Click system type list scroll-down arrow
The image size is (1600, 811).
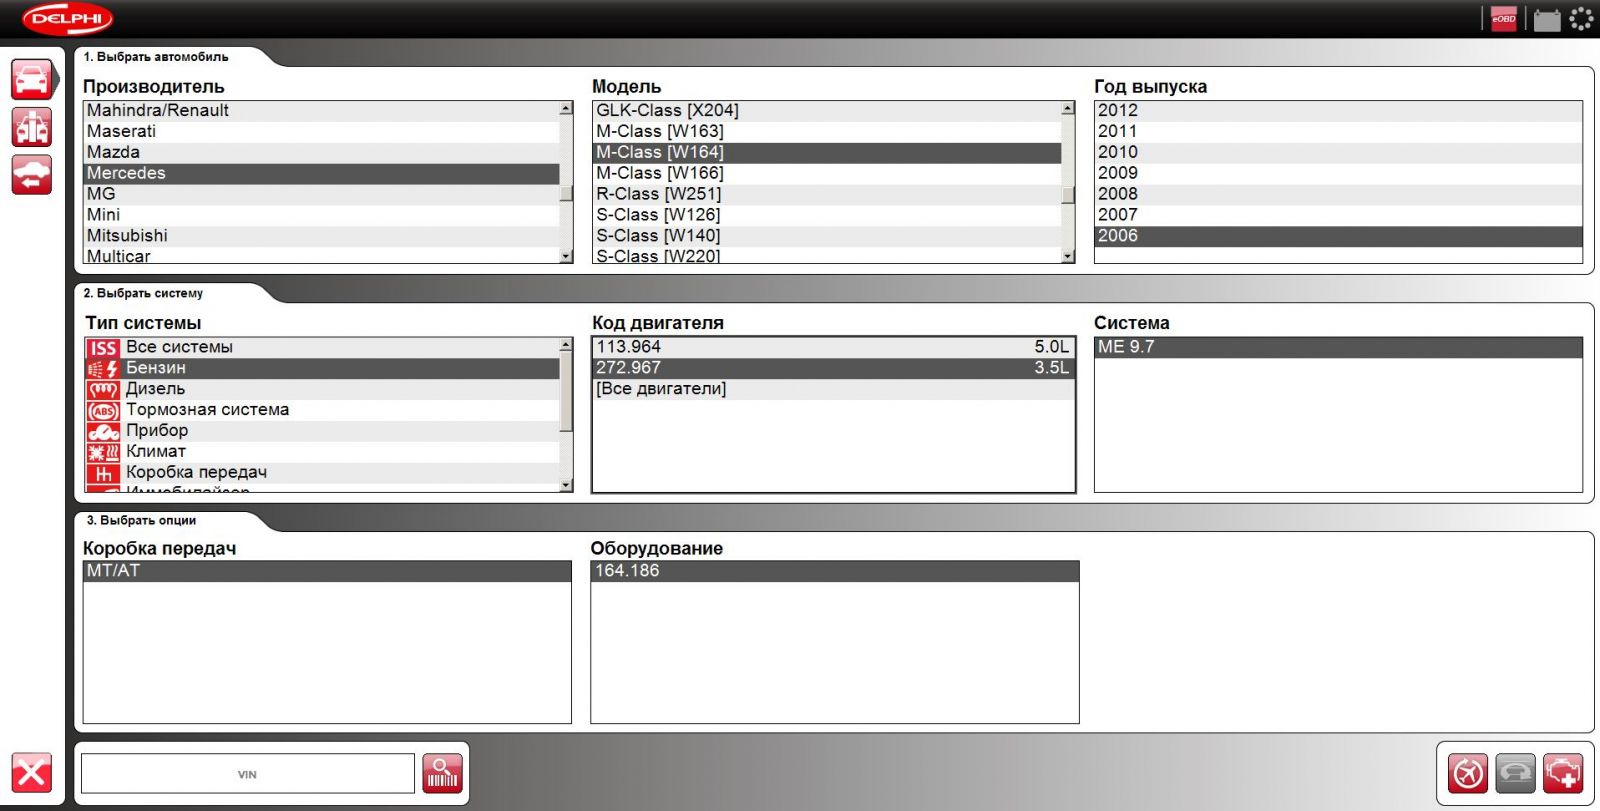(566, 485)
